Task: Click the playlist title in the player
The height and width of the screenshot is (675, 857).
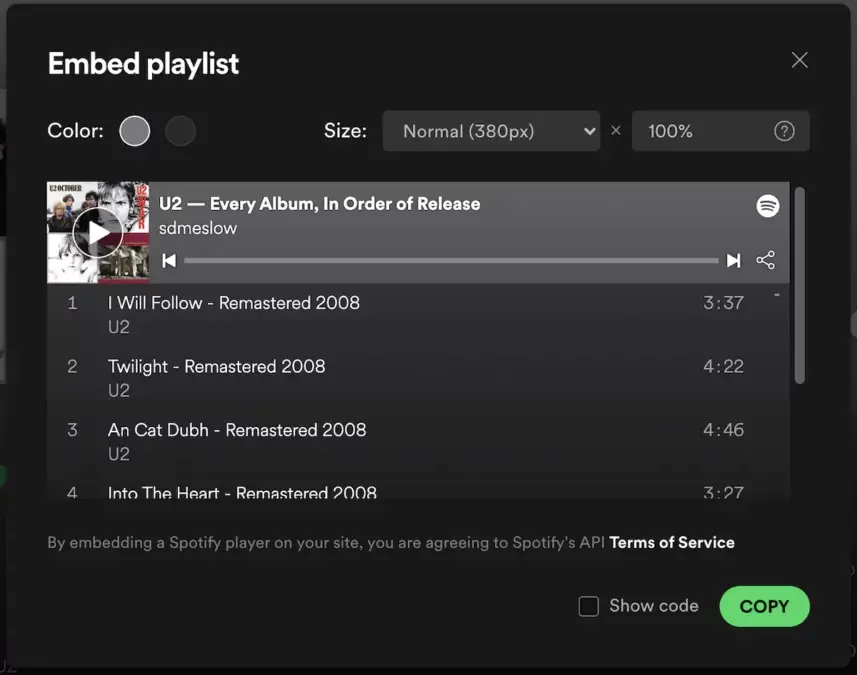Action: 320,203
